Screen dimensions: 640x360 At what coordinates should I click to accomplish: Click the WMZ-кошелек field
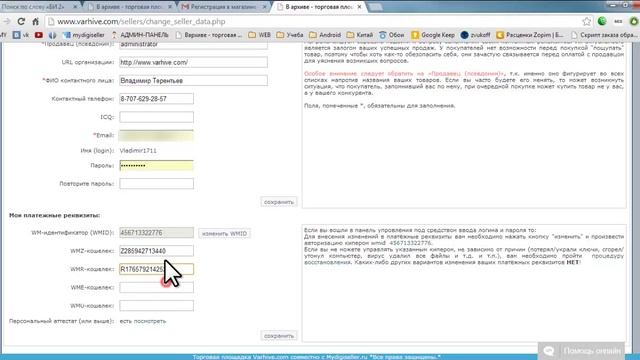156,251
